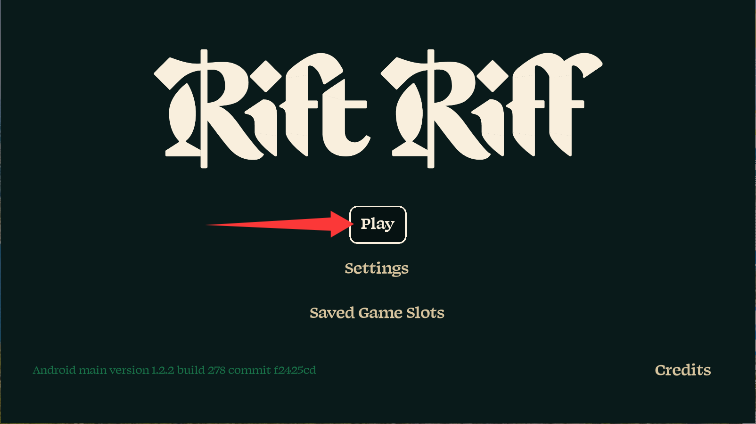Start the game with the Play button
The width and height of the screenshot is (756, 424).
[378, 225]
